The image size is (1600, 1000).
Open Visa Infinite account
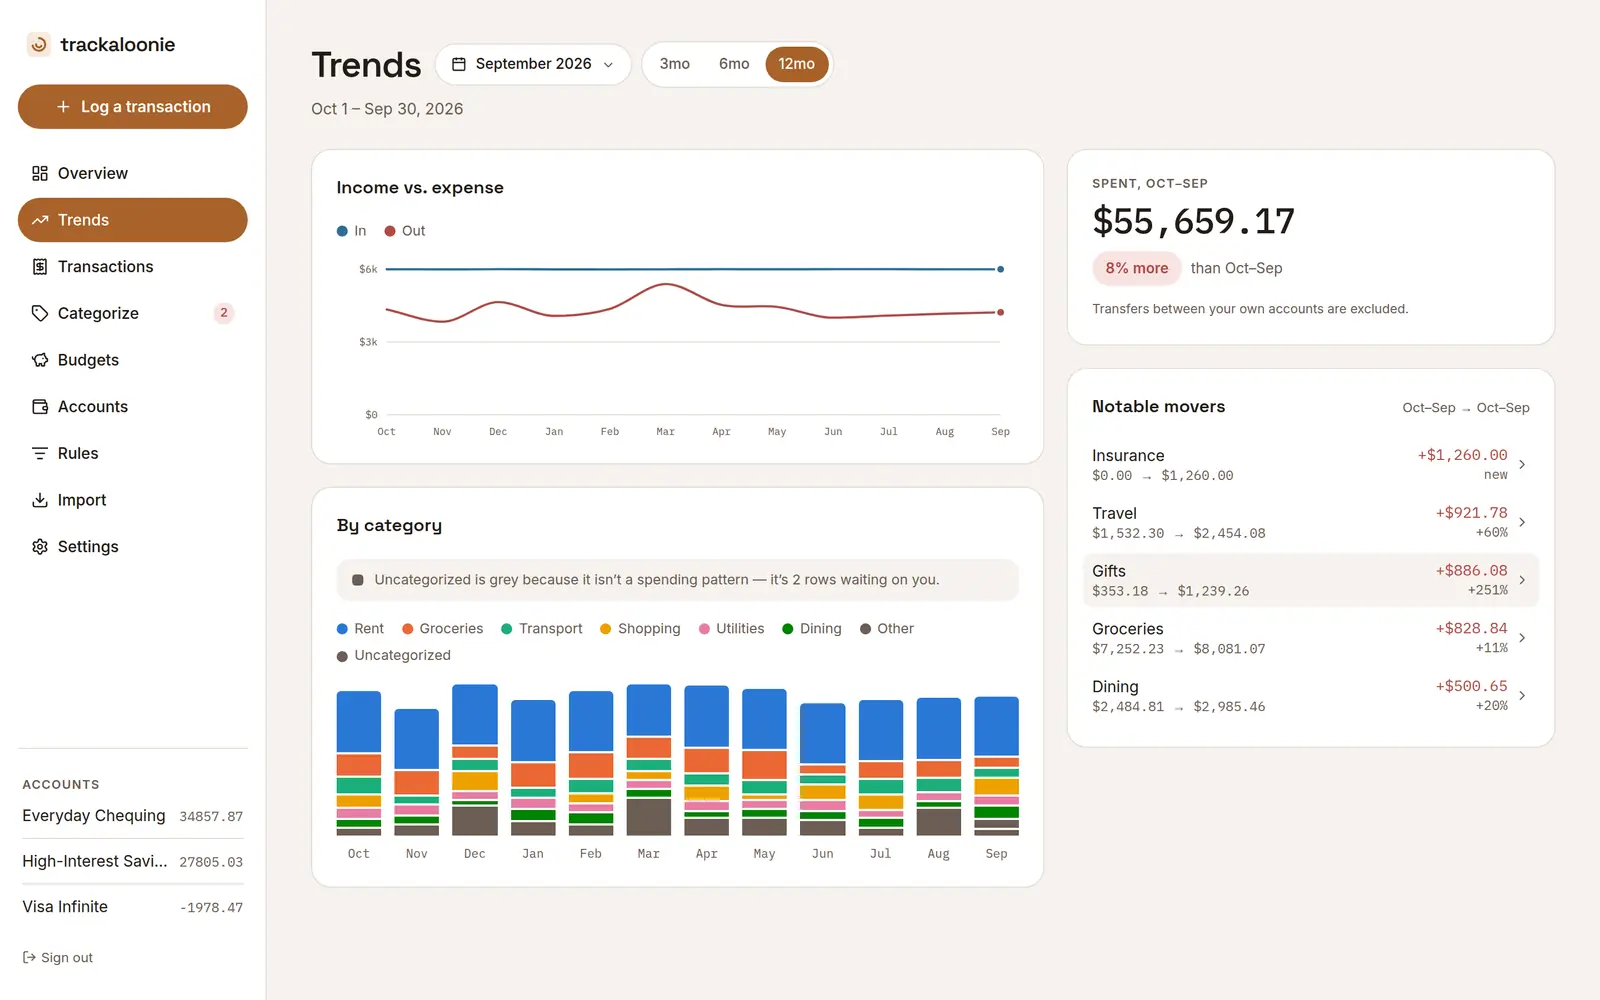coord(133,907)
